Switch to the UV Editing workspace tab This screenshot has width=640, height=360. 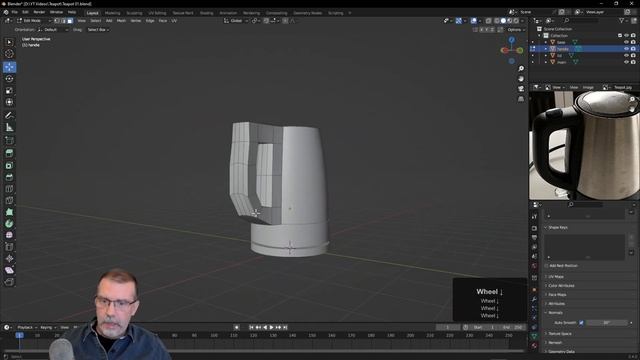157,13
